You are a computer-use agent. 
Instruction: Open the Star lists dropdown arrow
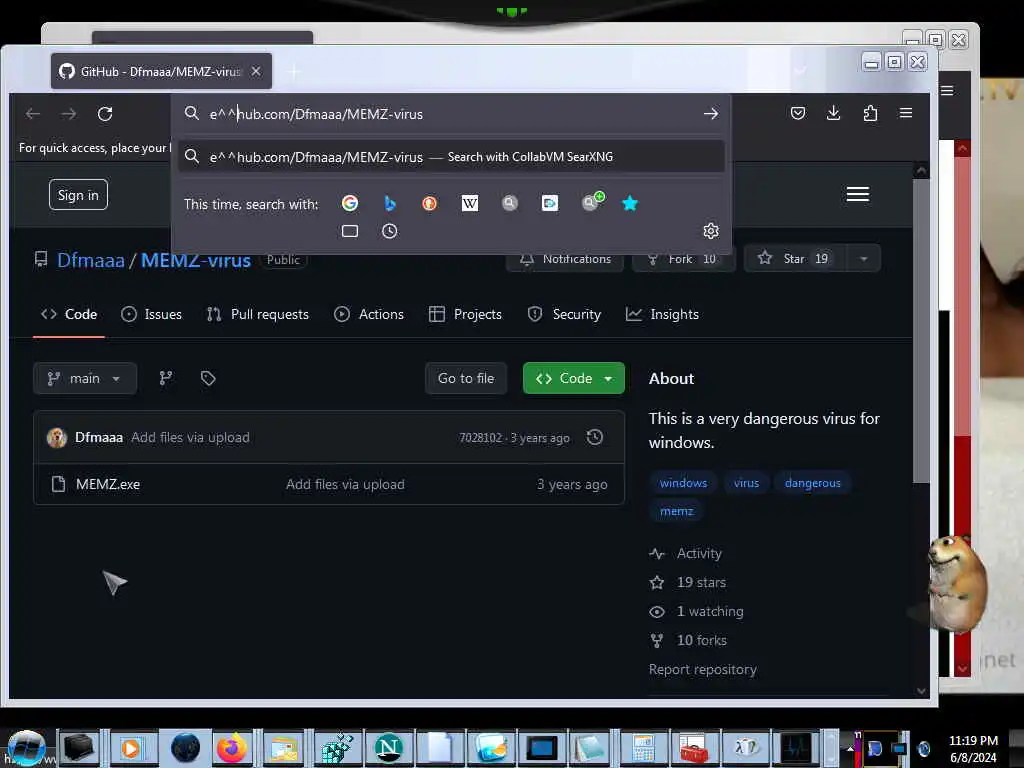863,259
